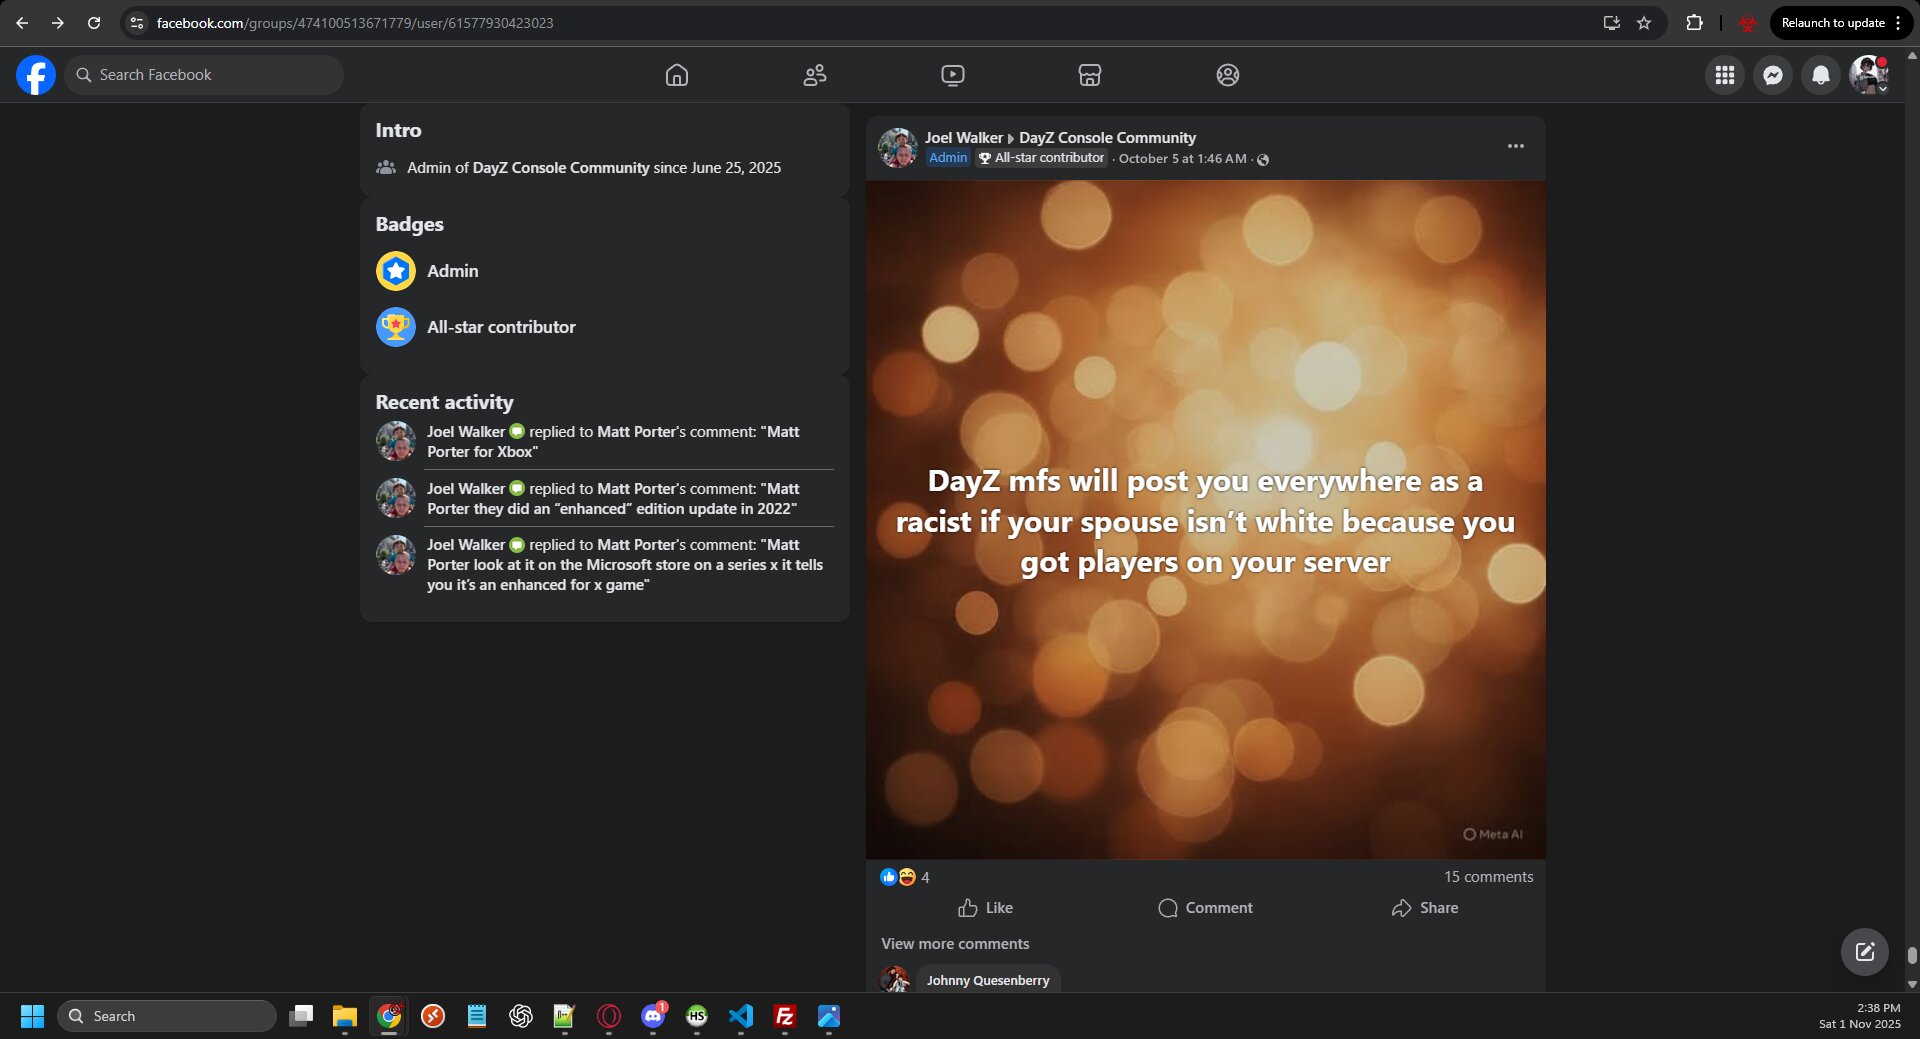Share the post

pos(1425,908)
